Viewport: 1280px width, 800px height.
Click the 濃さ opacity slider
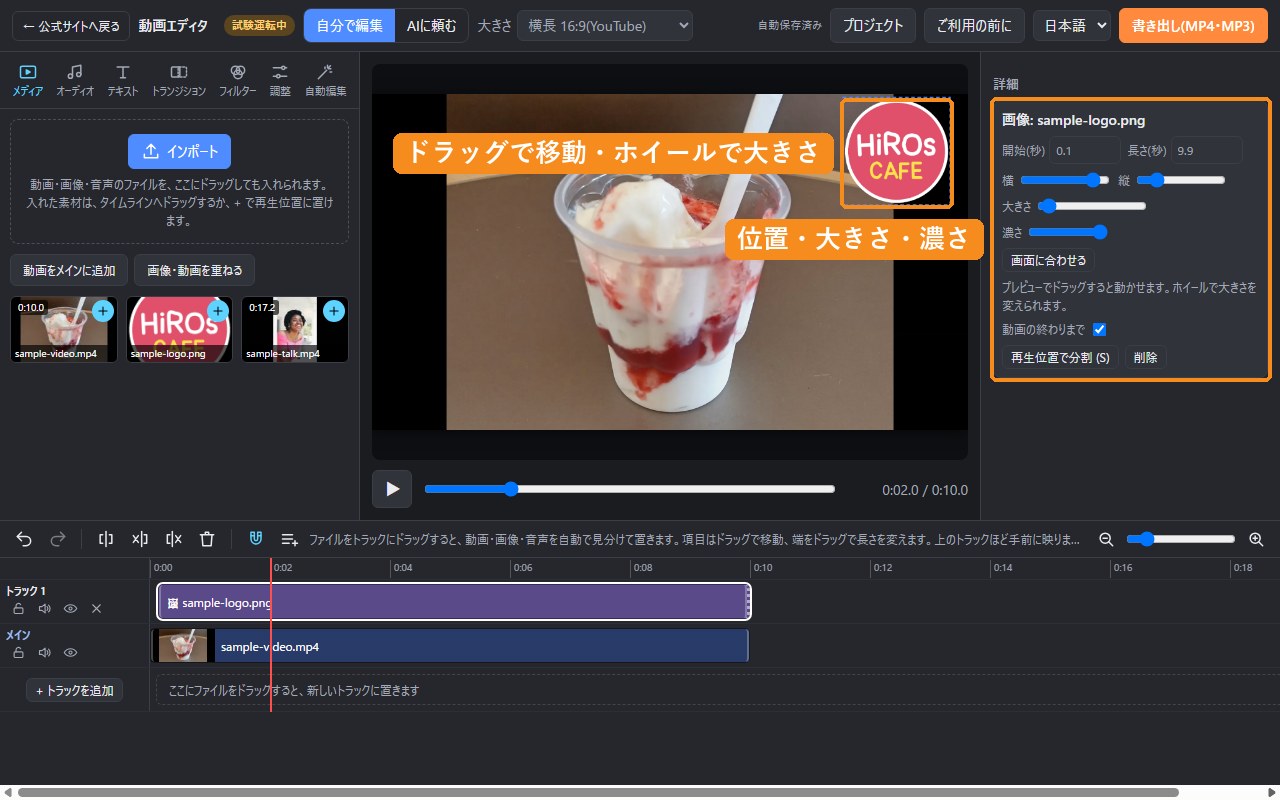[1068, 232]
